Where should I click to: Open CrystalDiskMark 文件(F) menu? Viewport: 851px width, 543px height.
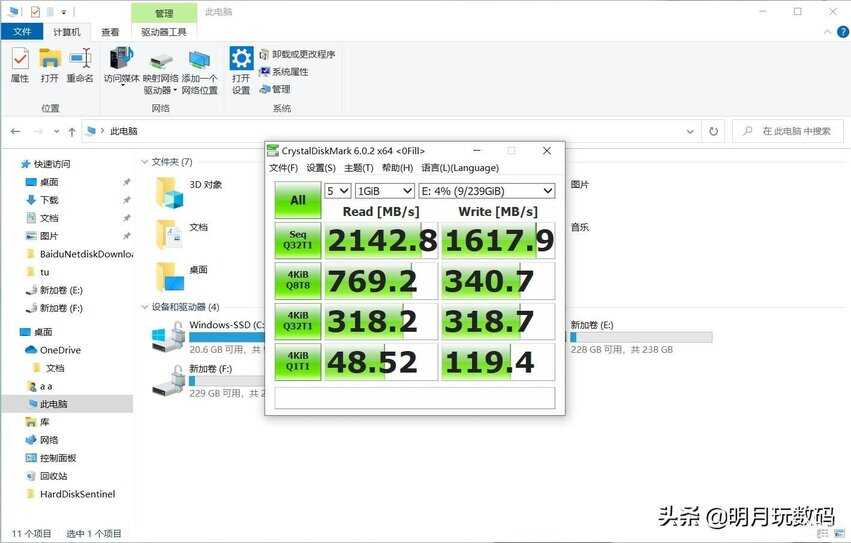[283, 168]
